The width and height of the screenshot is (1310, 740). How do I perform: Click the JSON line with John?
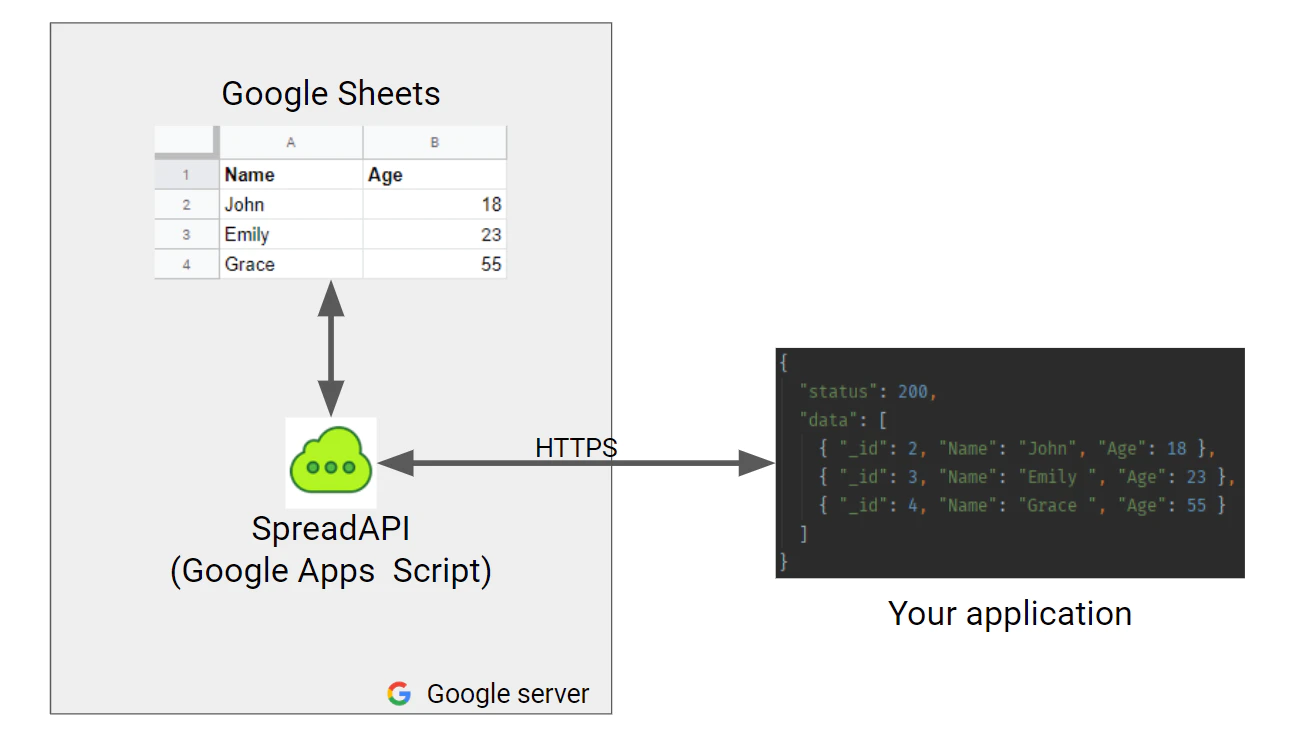(1017, 449)
